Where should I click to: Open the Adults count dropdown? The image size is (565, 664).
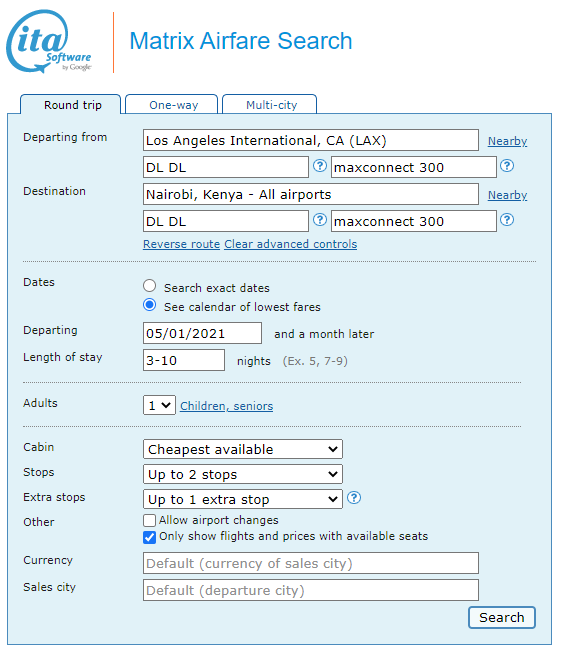click(x=159, y=405)
